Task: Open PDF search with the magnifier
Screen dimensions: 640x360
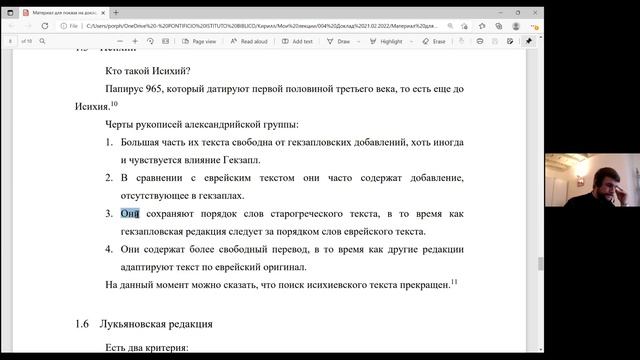Action: (x=42, y=41)
